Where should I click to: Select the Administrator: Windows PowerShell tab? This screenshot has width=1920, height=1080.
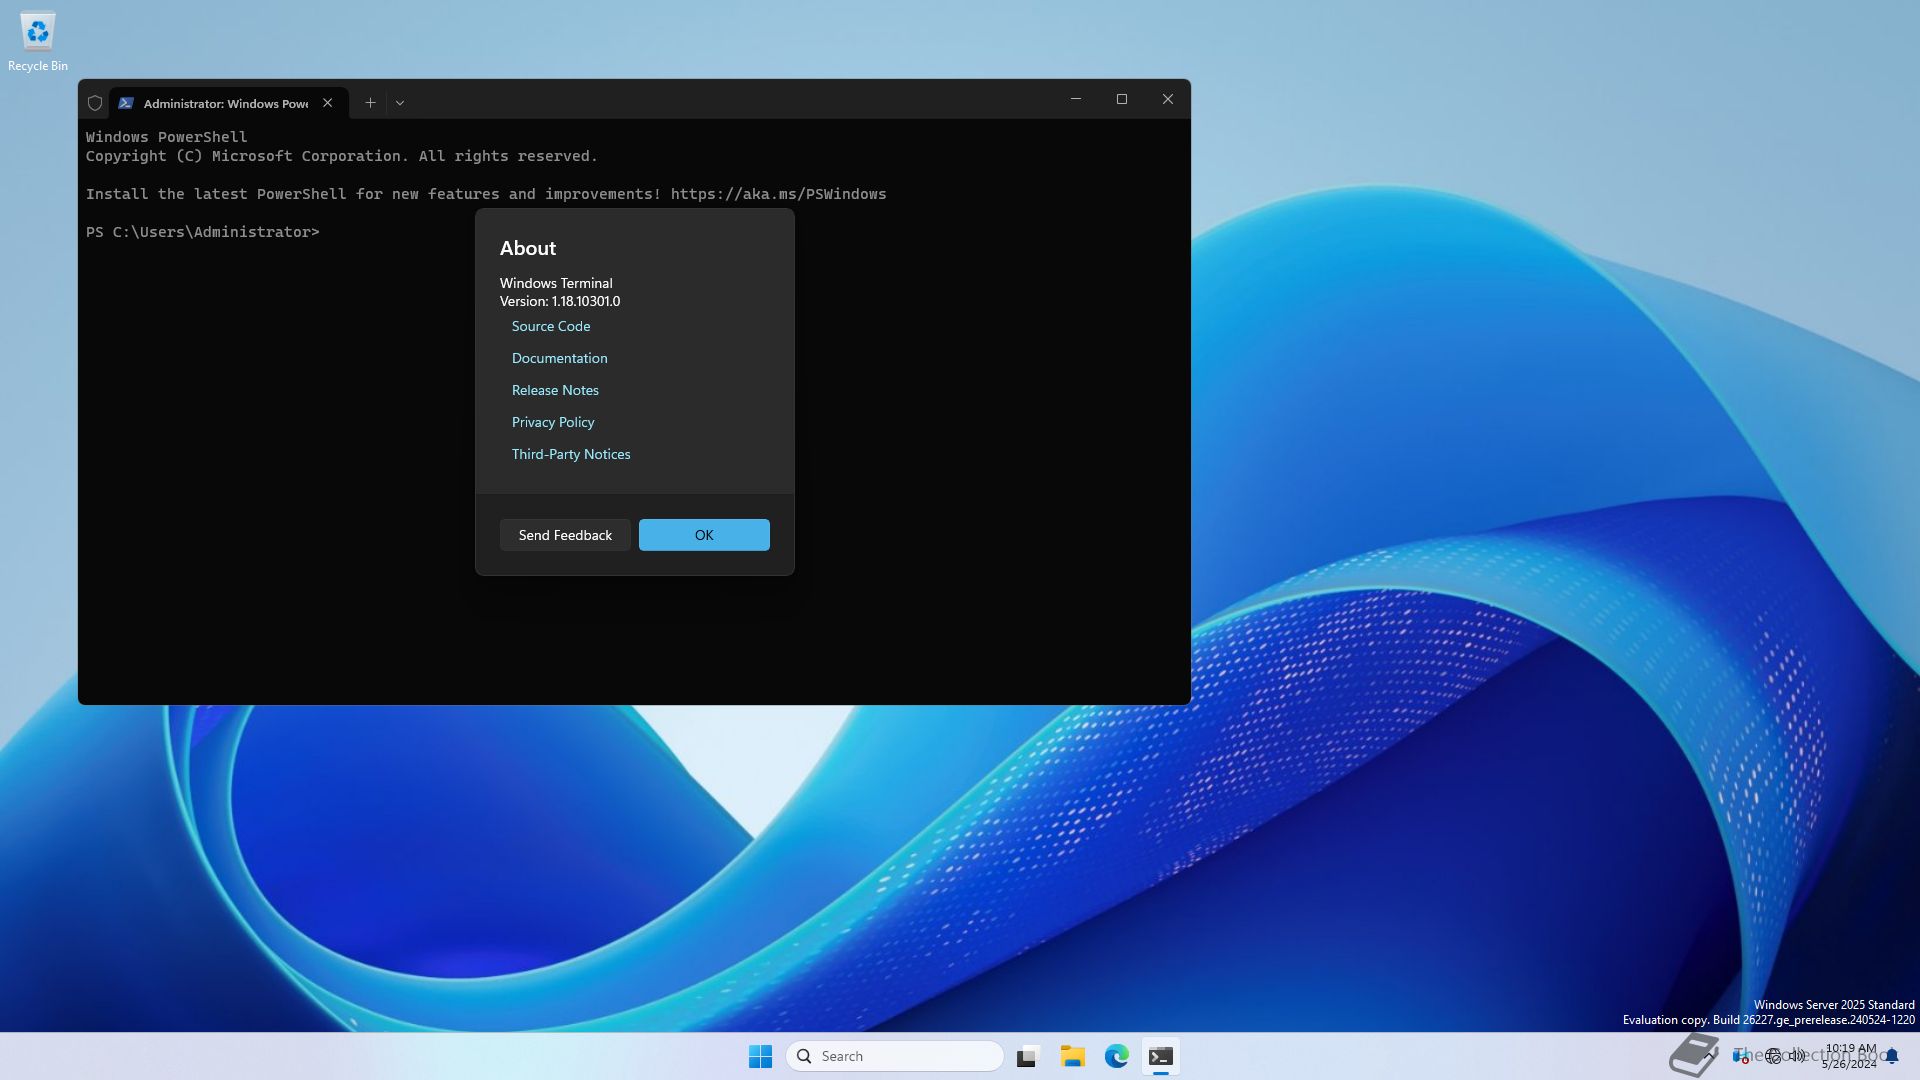click(x=225, y=103)
